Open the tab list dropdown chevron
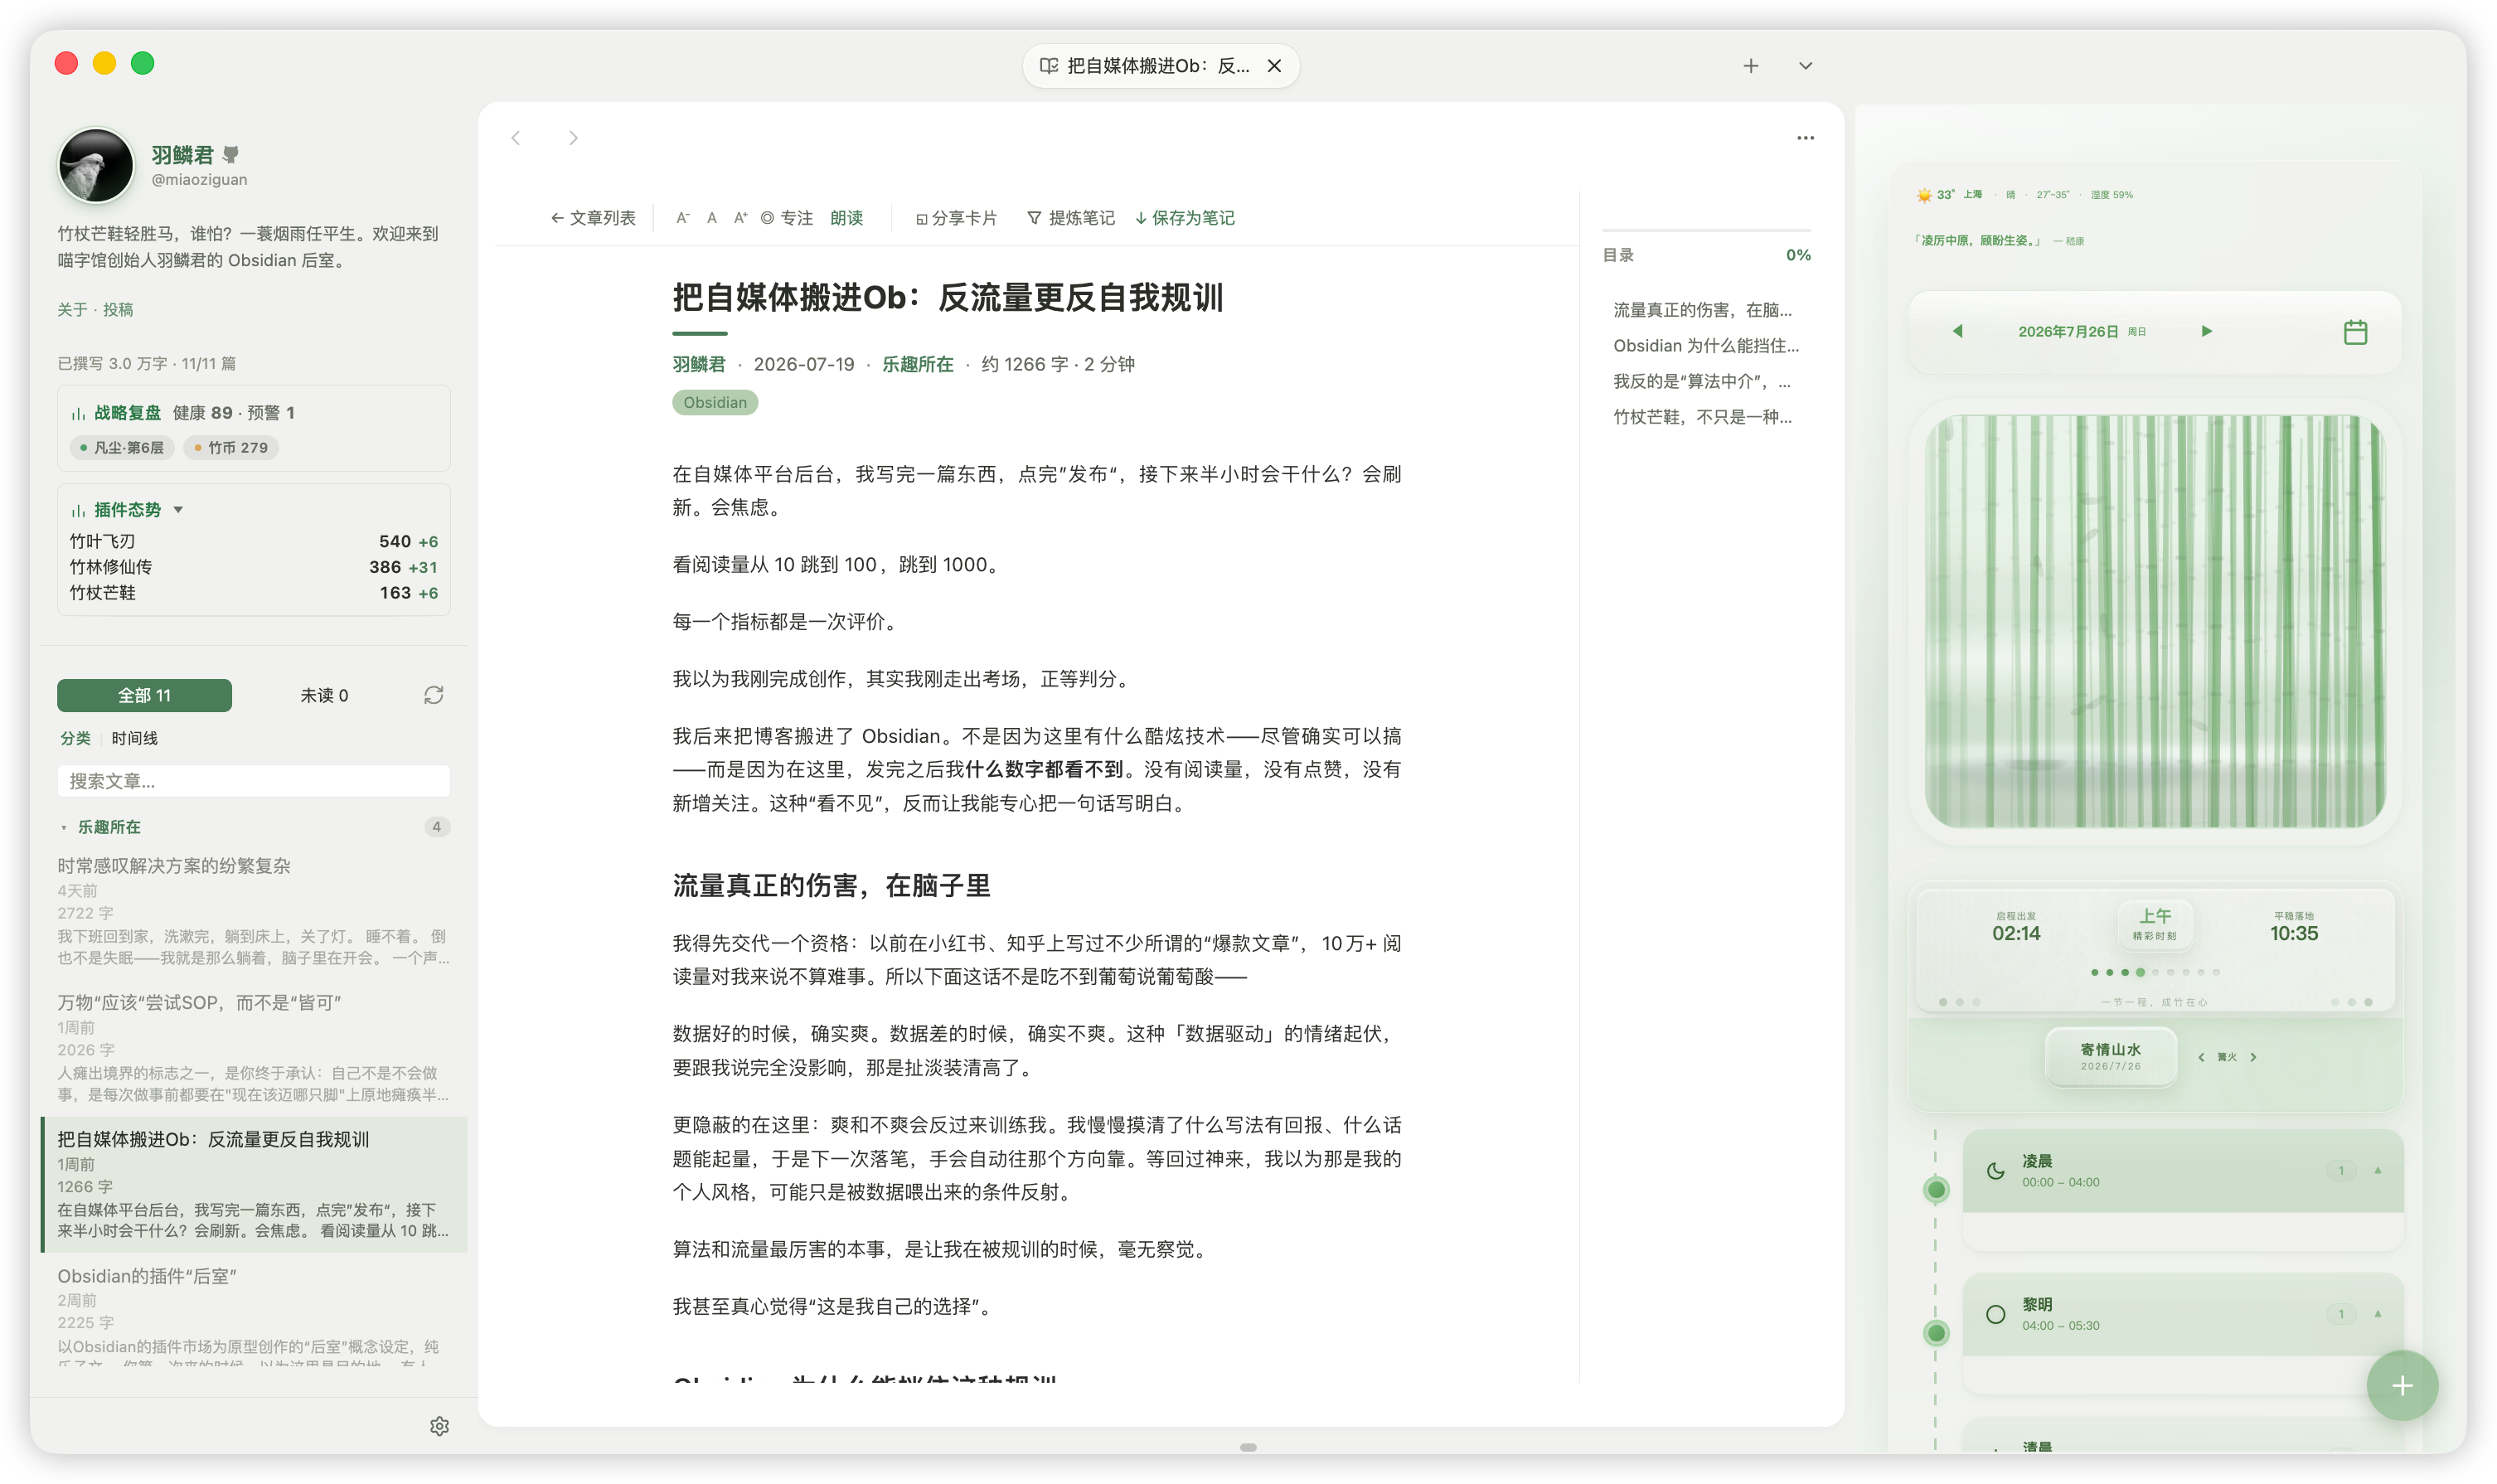This screenshot has width=2497, height=1484. pos(1805,66)
